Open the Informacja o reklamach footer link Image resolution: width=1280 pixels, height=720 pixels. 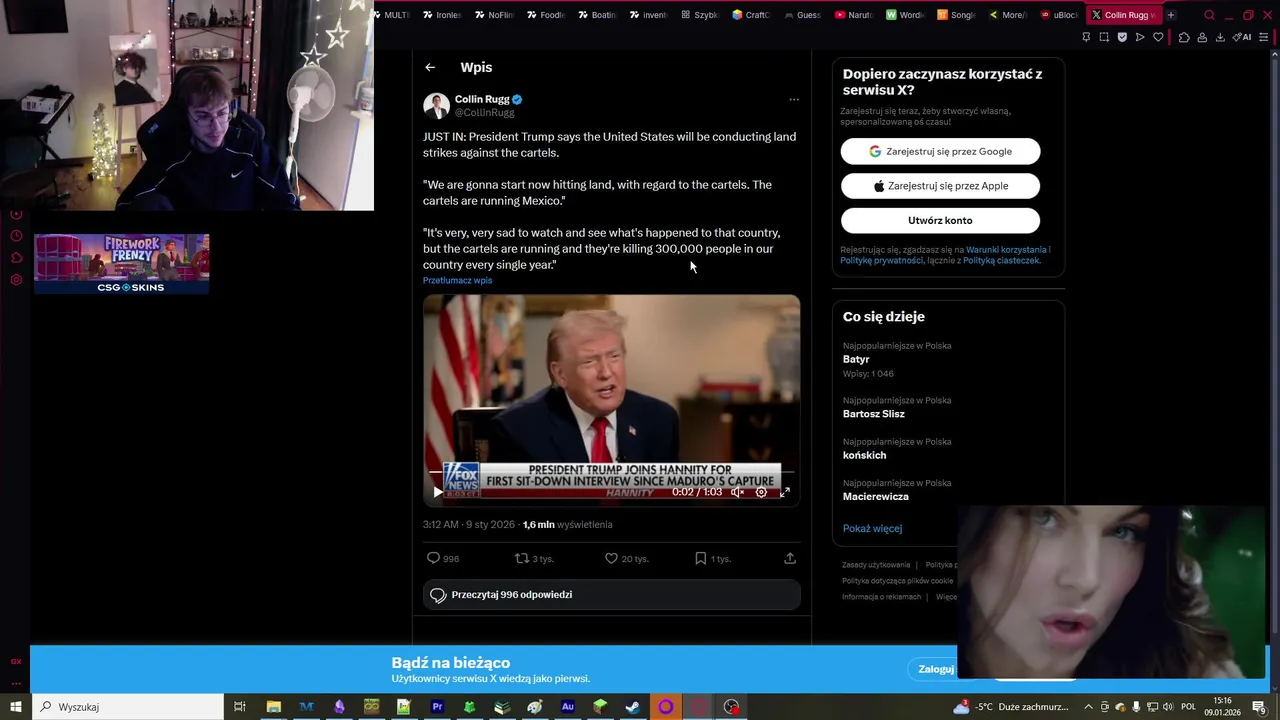[881, 597]
